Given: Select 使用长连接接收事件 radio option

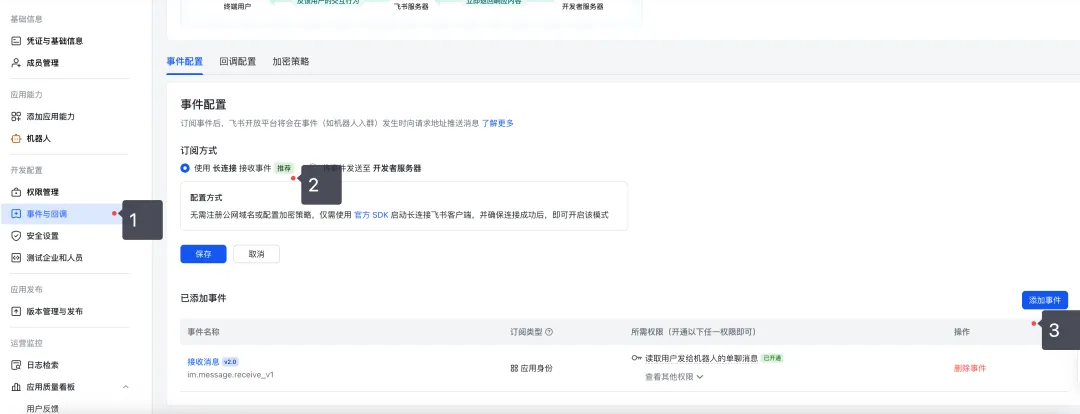Looking at the screenshot, I should click(x=185, y=168).
